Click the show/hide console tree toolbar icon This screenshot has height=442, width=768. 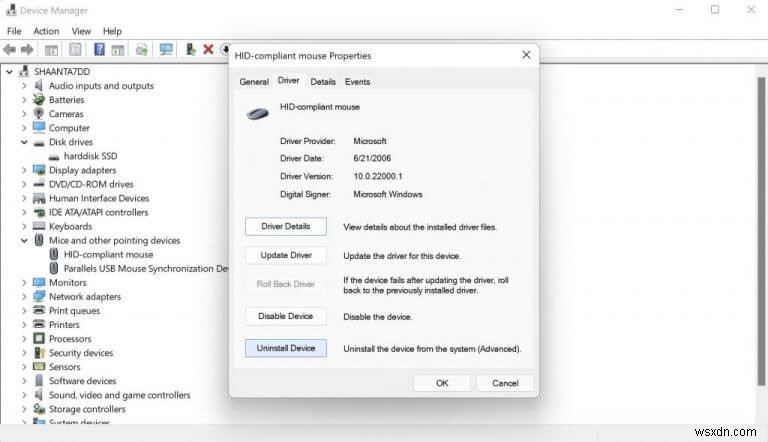click(51, 49)
